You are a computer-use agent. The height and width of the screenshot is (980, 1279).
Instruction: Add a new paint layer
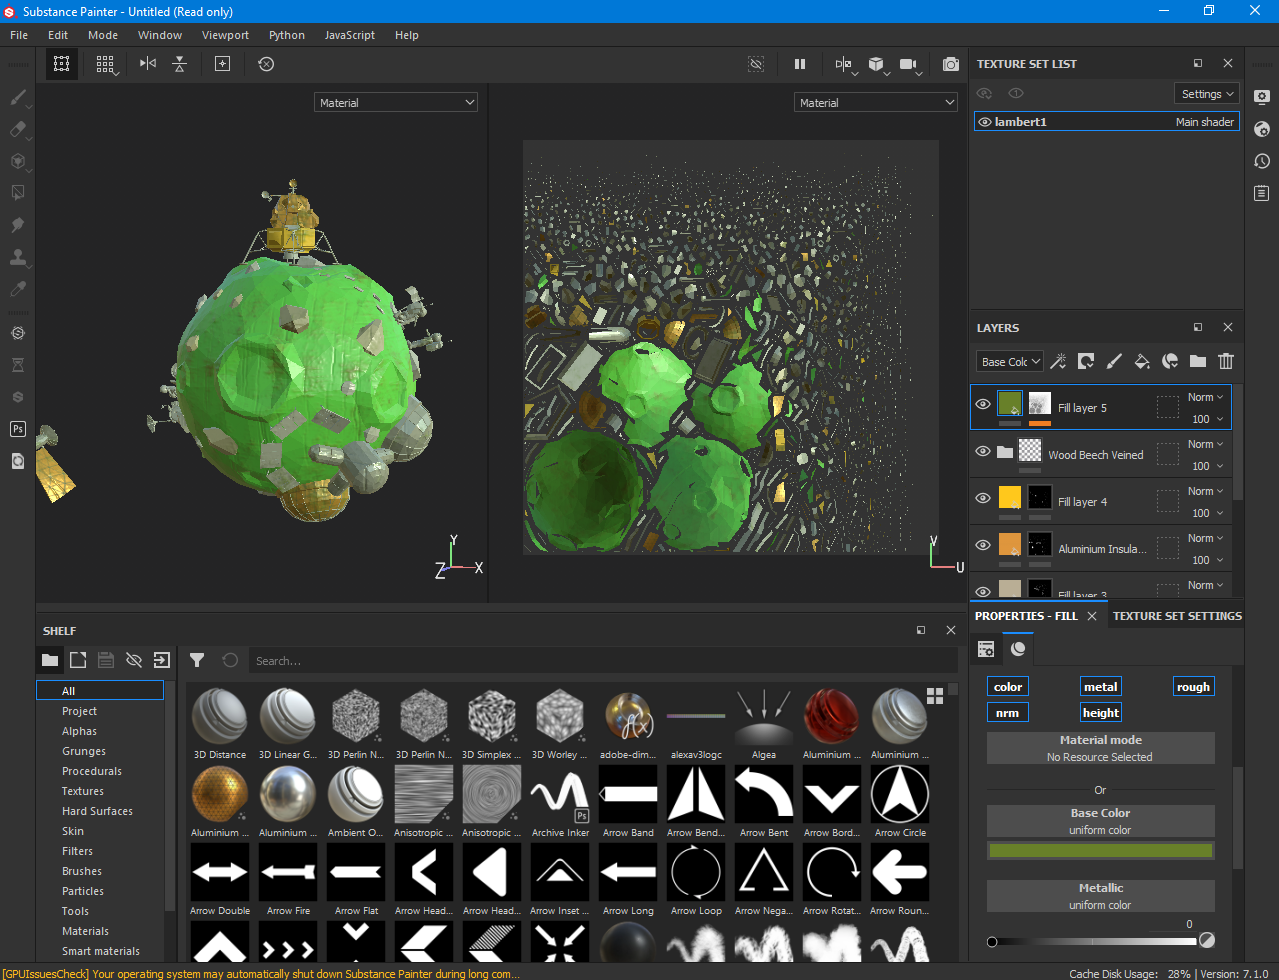click(x=1114, y=362)
